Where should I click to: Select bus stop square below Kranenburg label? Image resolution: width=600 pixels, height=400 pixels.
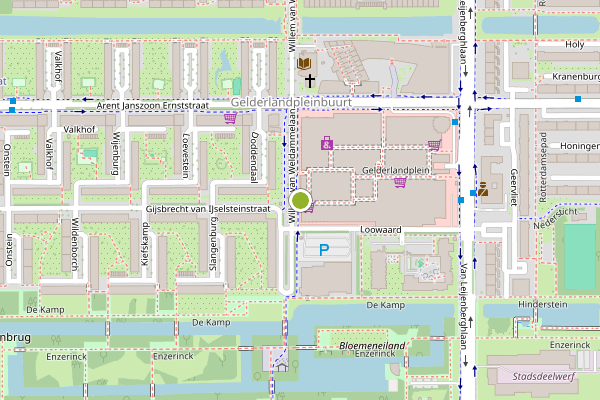(x=578, y=99)
